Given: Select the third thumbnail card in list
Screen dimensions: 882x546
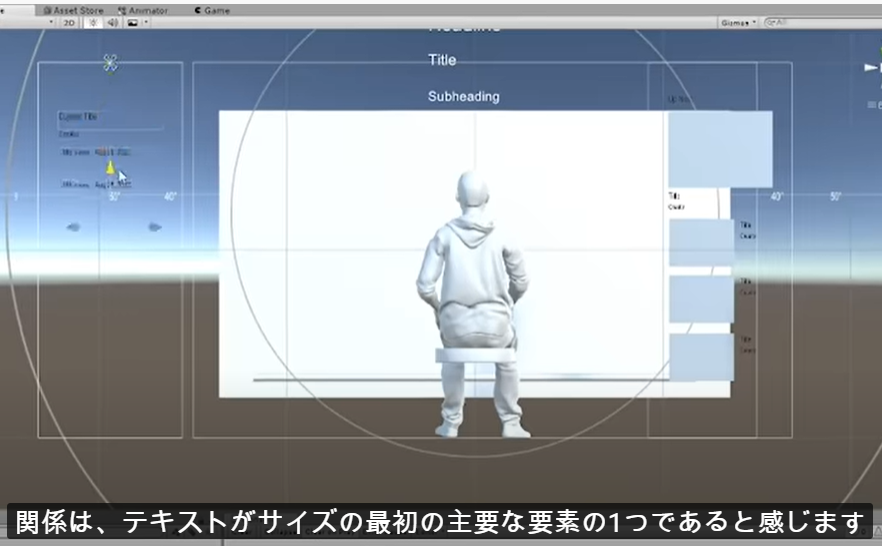Looking at the screenshot, I should pyautogui.click(x=701, y=299).
